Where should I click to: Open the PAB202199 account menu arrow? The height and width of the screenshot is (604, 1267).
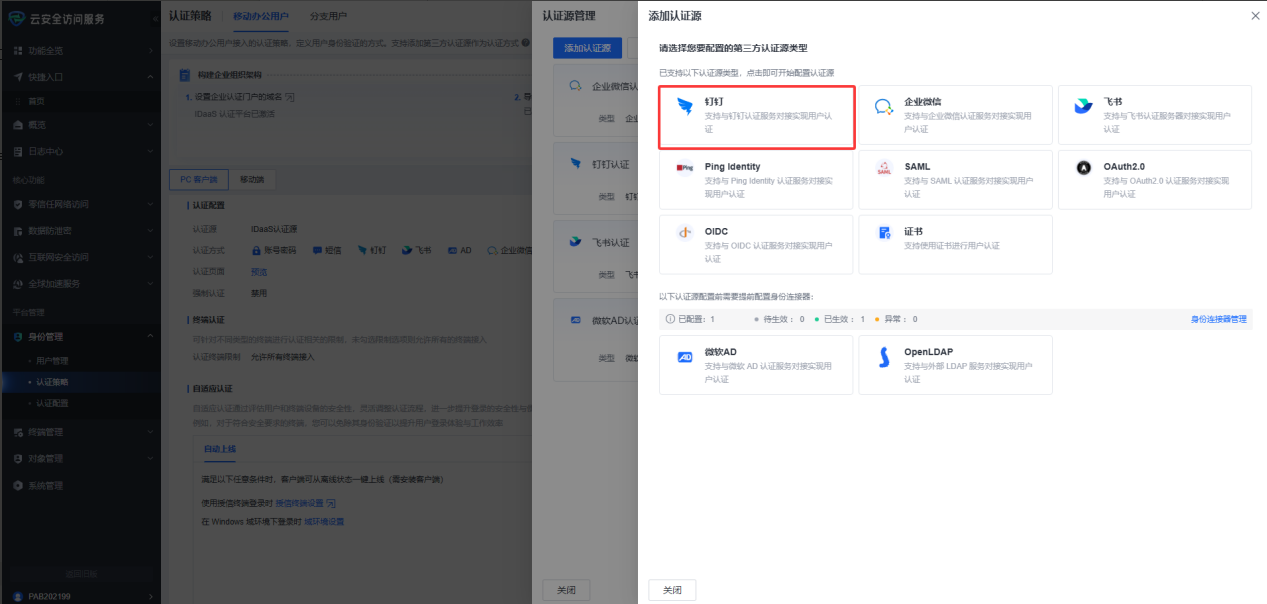151,596
